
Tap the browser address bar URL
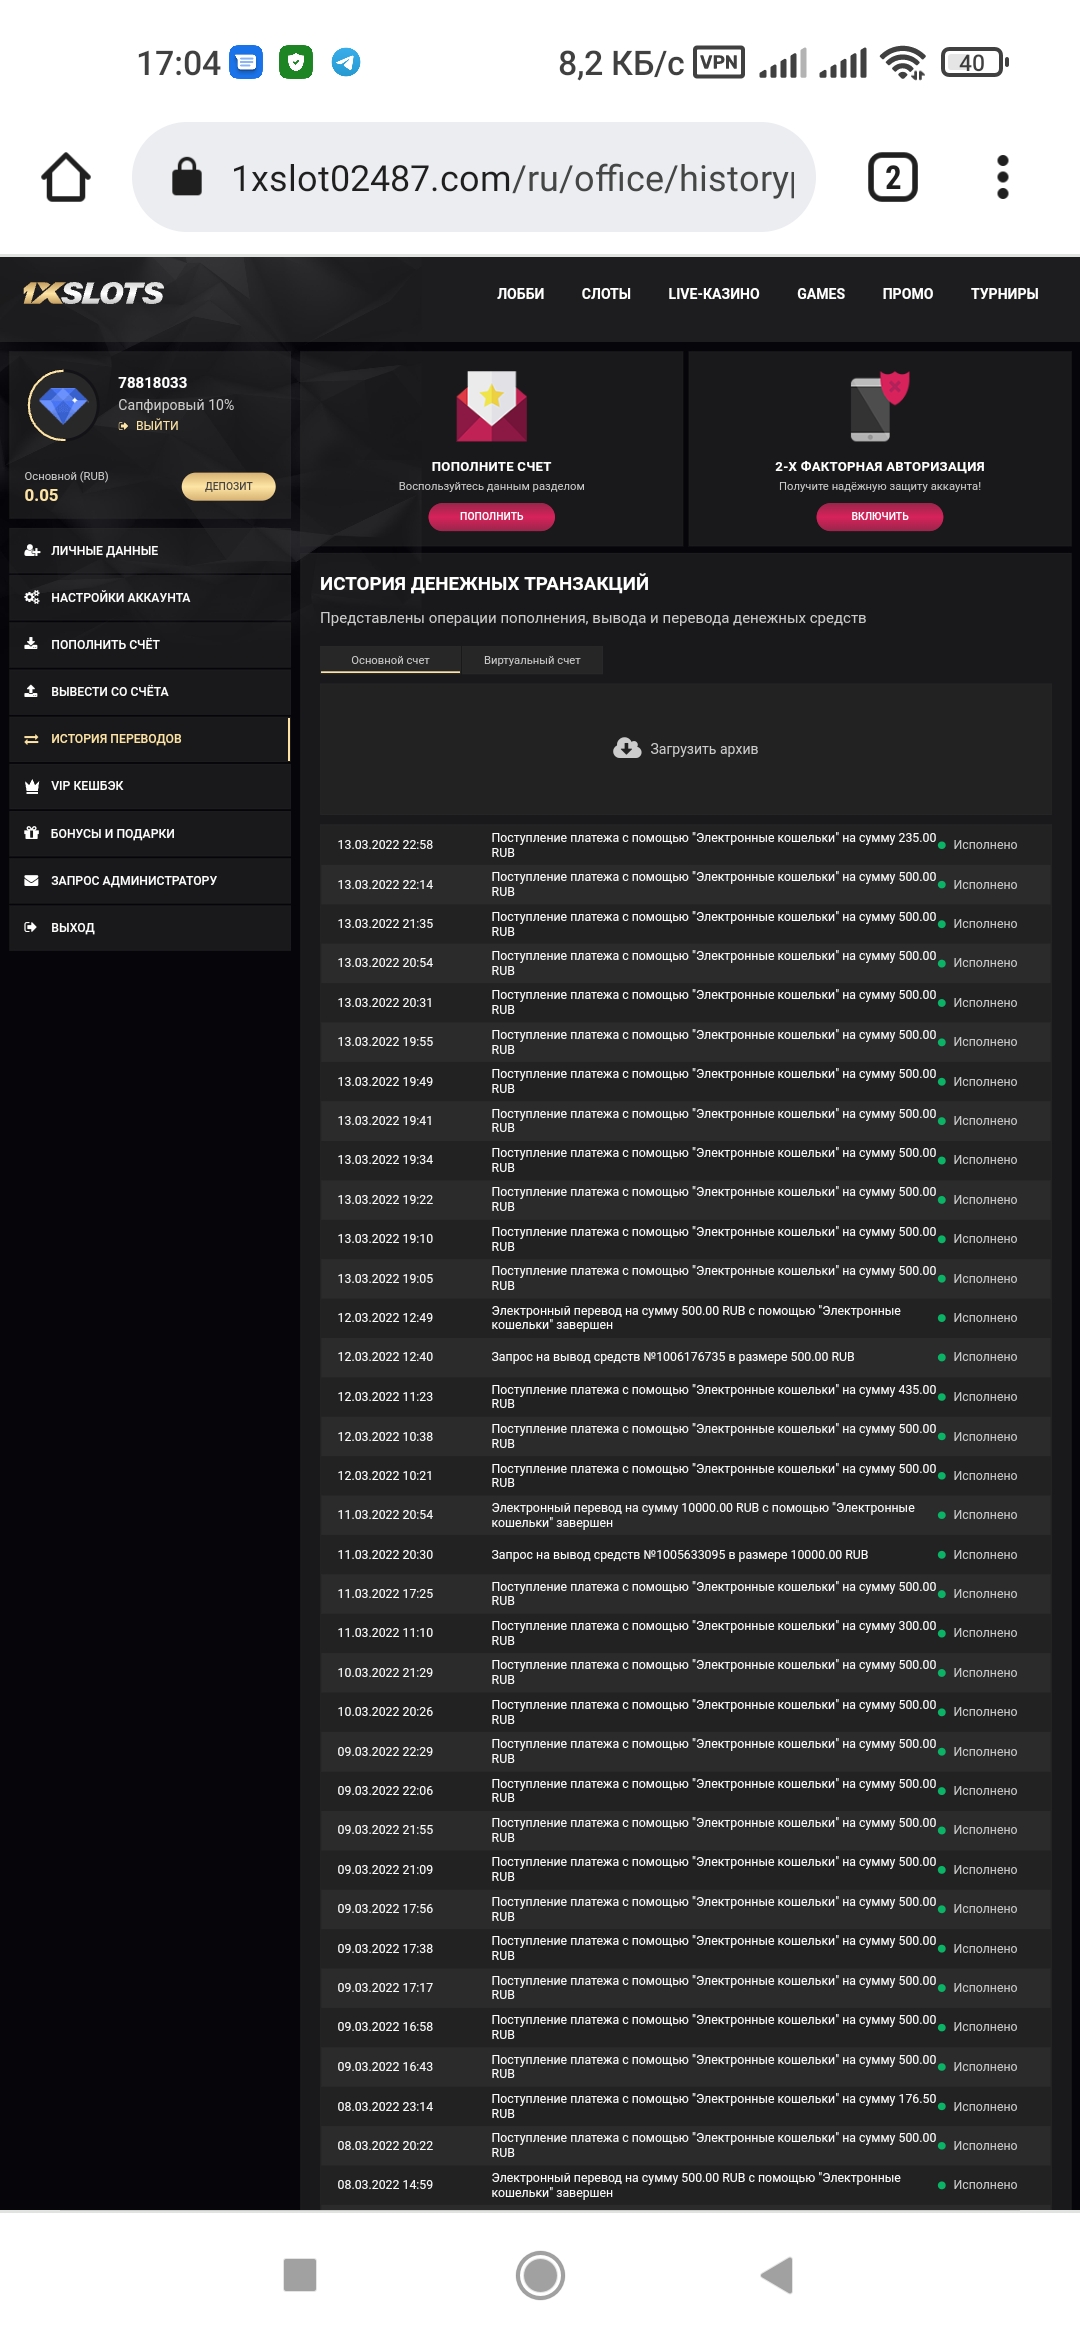[512, 179]
